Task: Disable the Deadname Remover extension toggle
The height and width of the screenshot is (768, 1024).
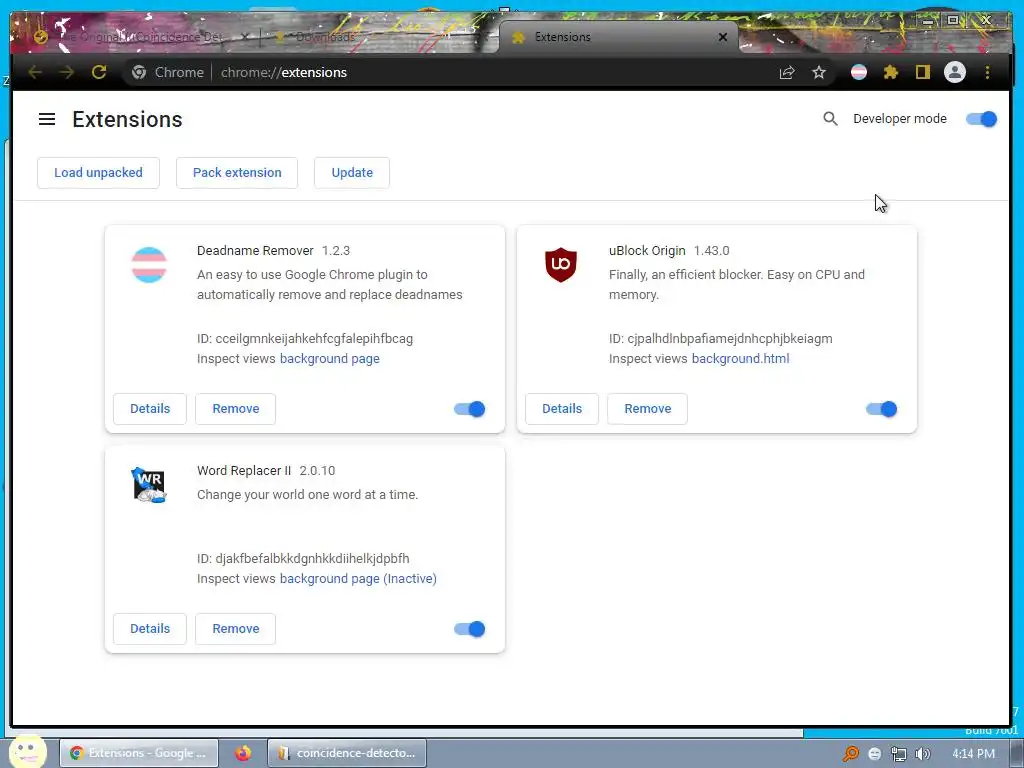Action: pyautogui.click(x=470, y=409)
